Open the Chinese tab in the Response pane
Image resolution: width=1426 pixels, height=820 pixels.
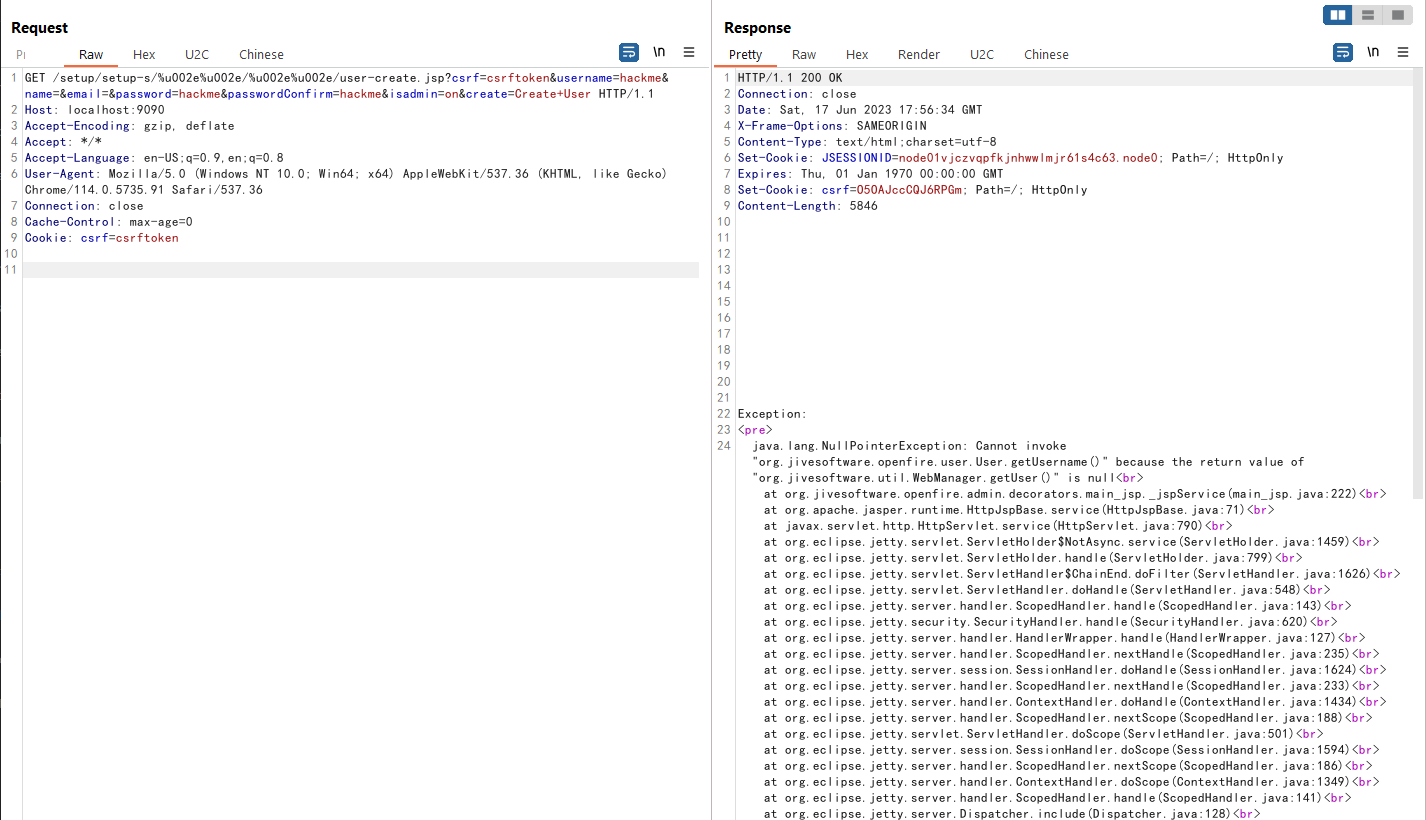1046,55
